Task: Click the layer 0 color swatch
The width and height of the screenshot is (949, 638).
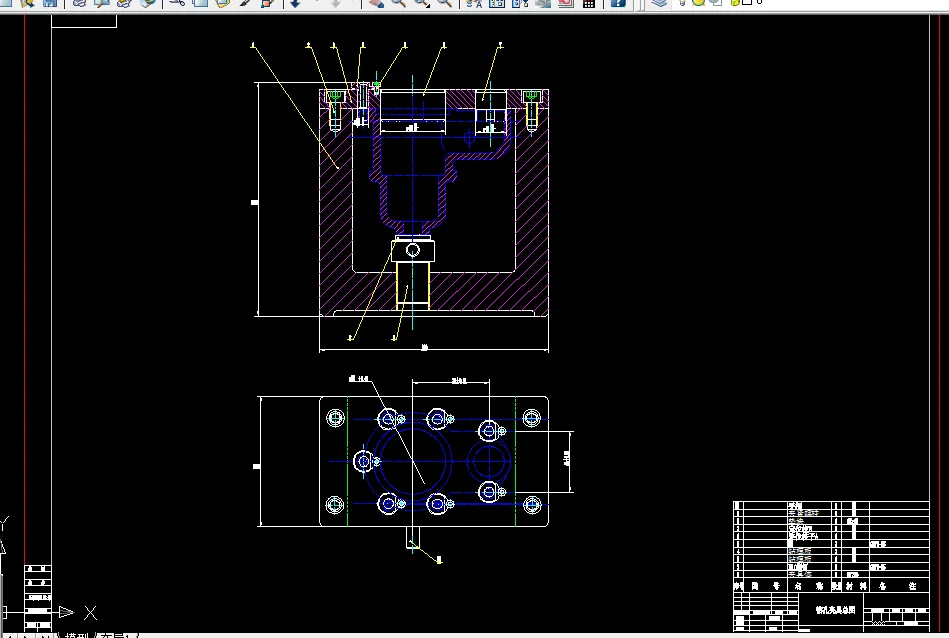Action: point(747,2)
